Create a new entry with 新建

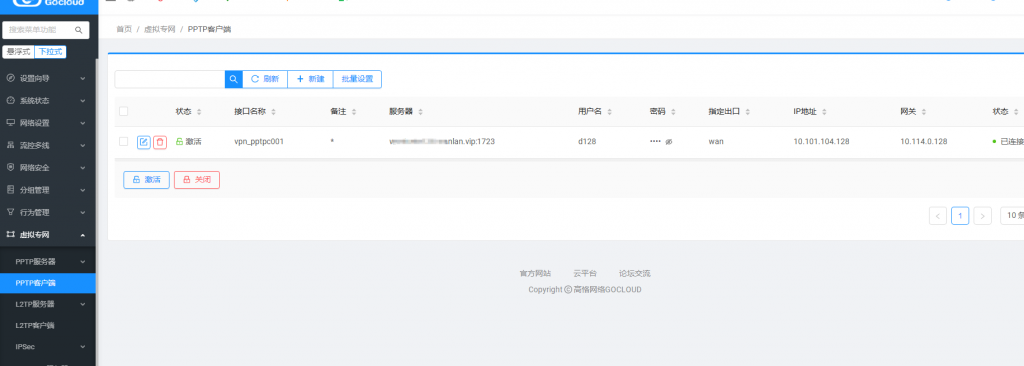[311, 79]
